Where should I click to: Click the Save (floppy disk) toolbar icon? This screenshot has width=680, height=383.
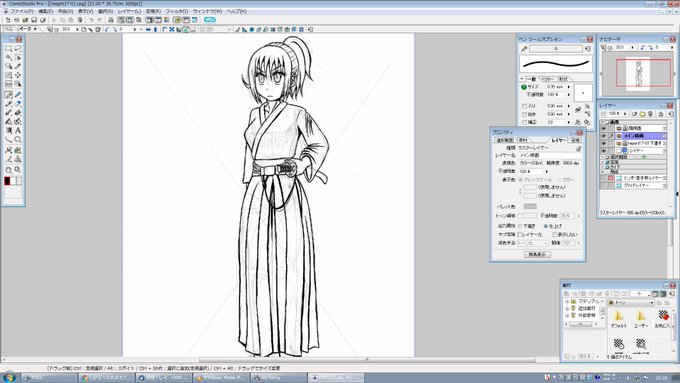(34, 20)
